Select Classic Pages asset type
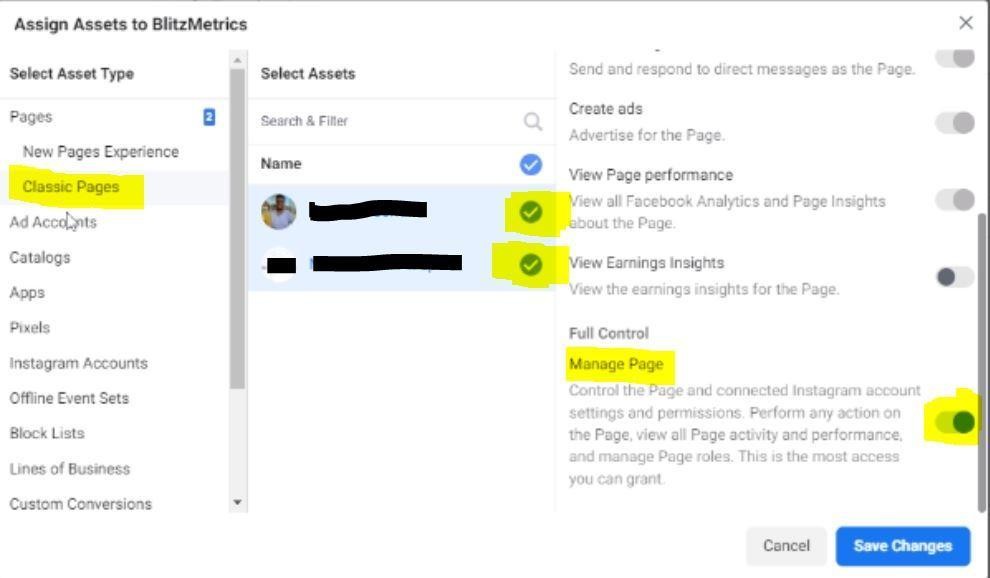990x578 pixels. 71,187
